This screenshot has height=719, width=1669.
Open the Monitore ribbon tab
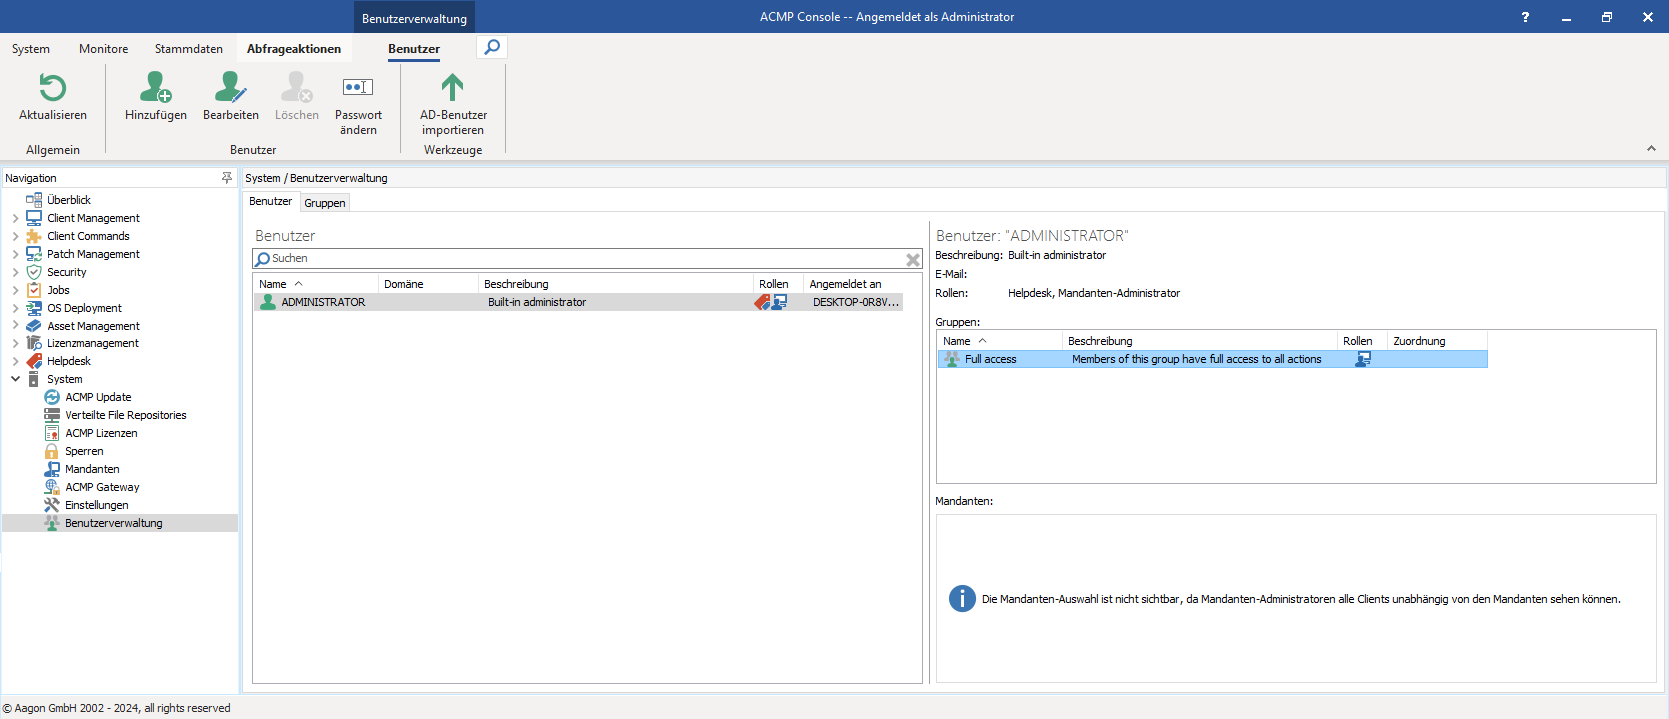click(x=104, y=49)
